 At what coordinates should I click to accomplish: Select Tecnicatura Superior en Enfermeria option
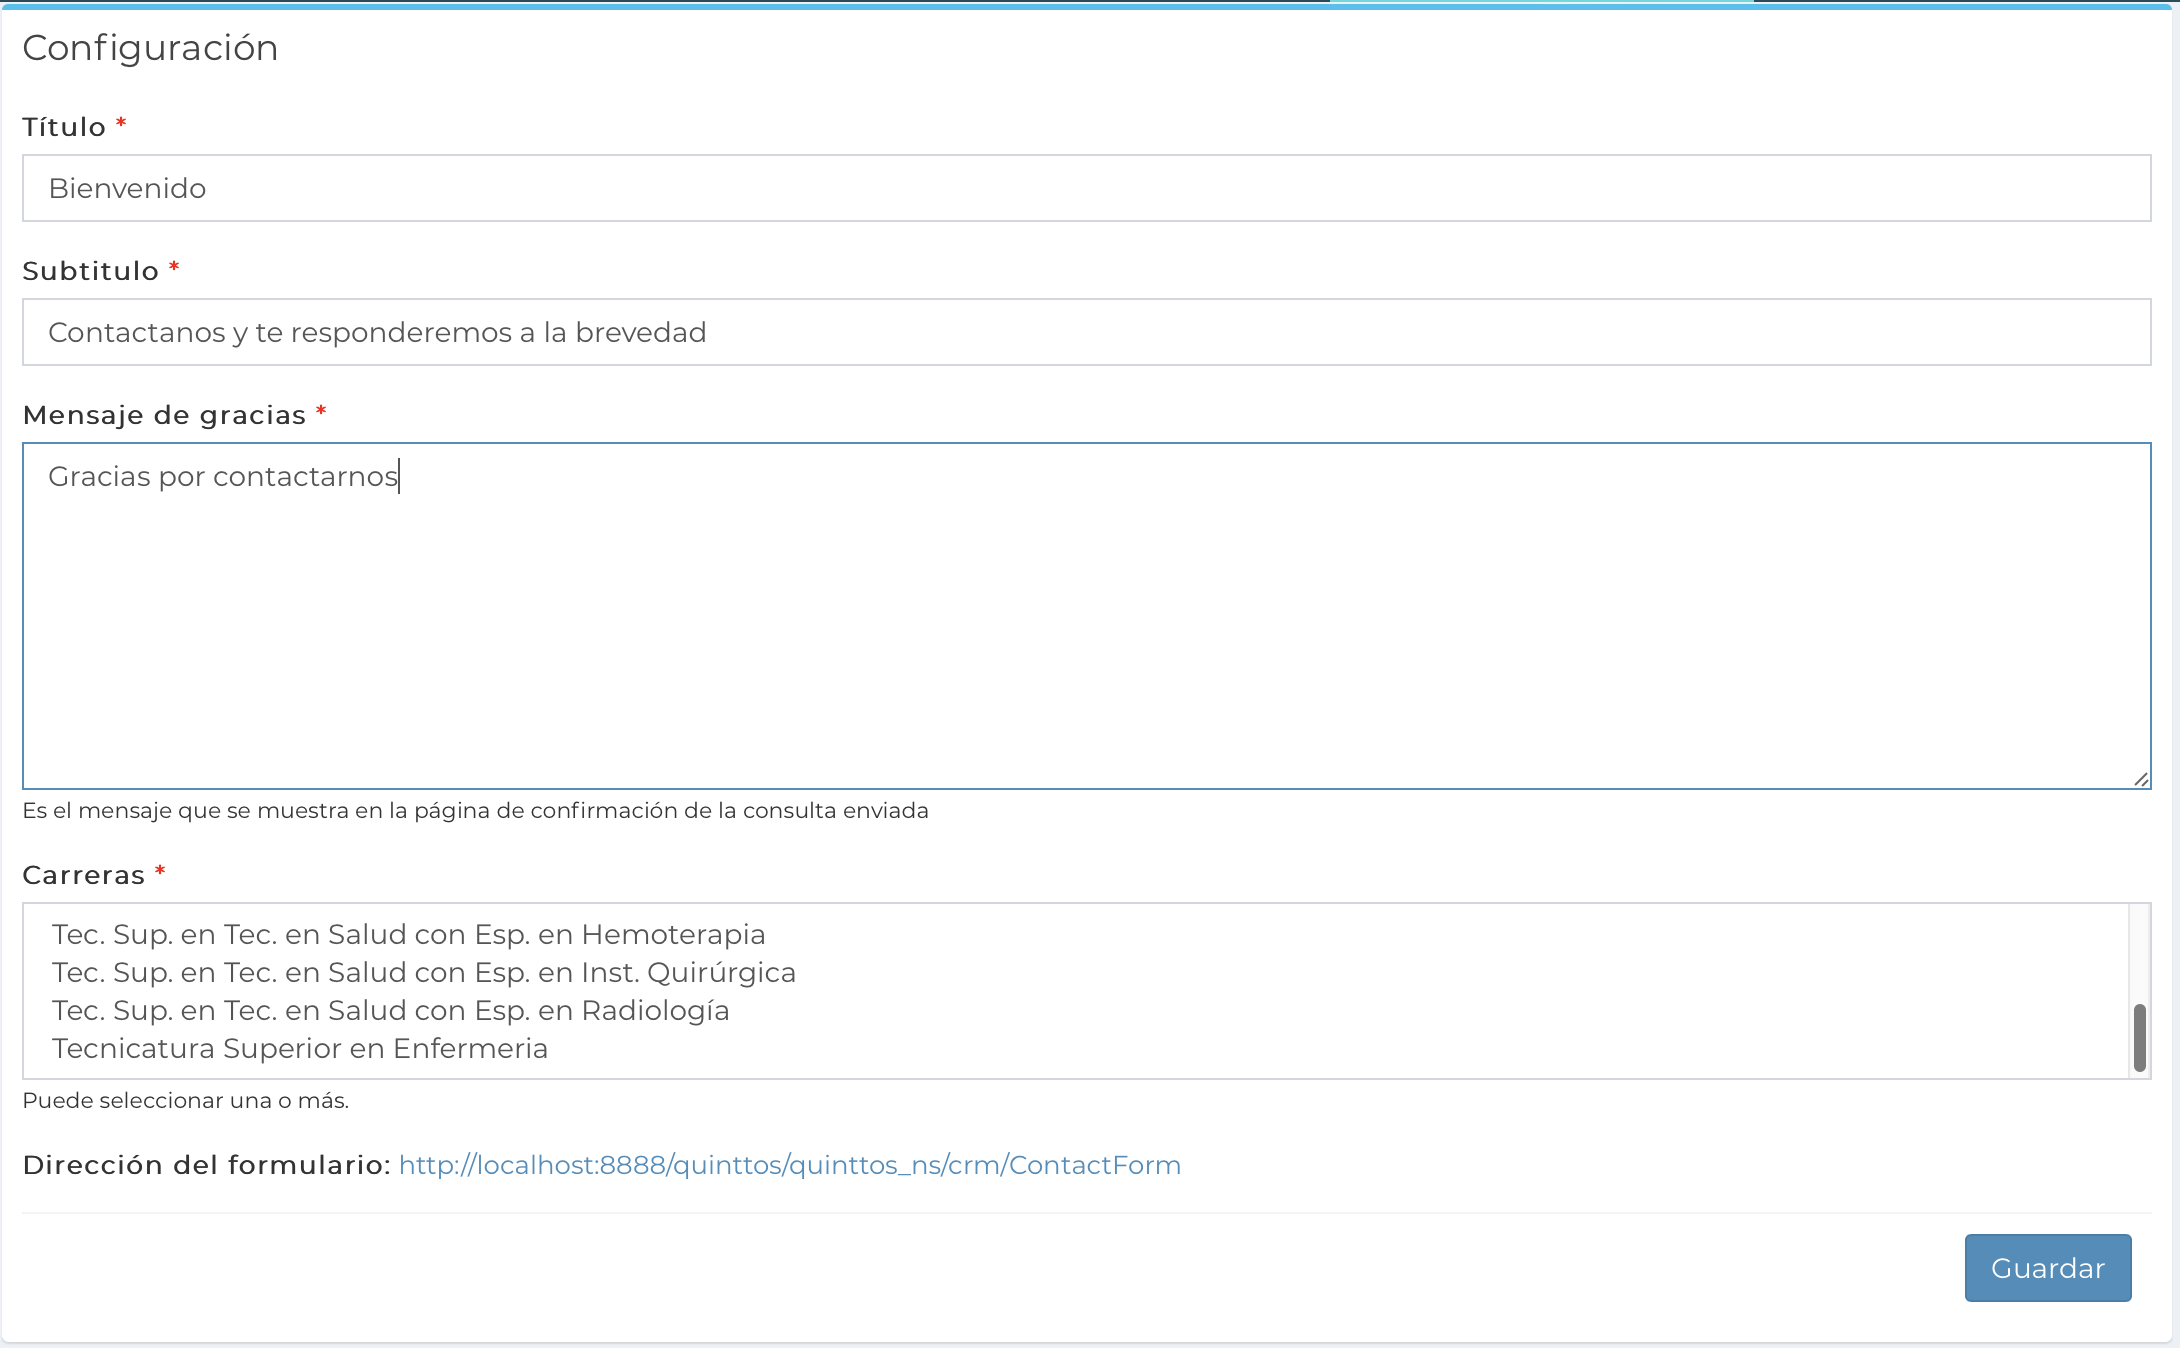[x=300, y=1048]
